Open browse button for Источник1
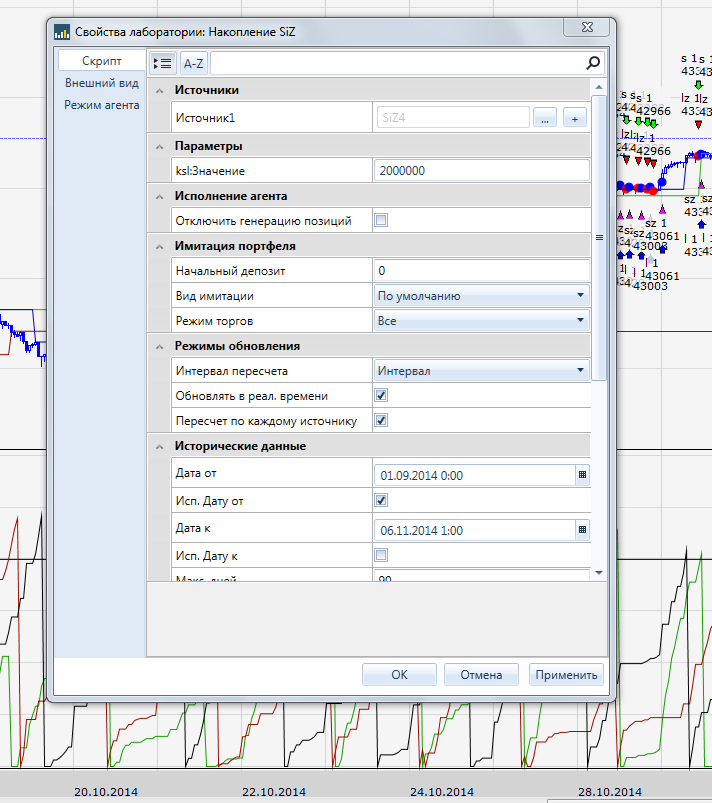Screen dimensions: 712x803 pos(544,118)
